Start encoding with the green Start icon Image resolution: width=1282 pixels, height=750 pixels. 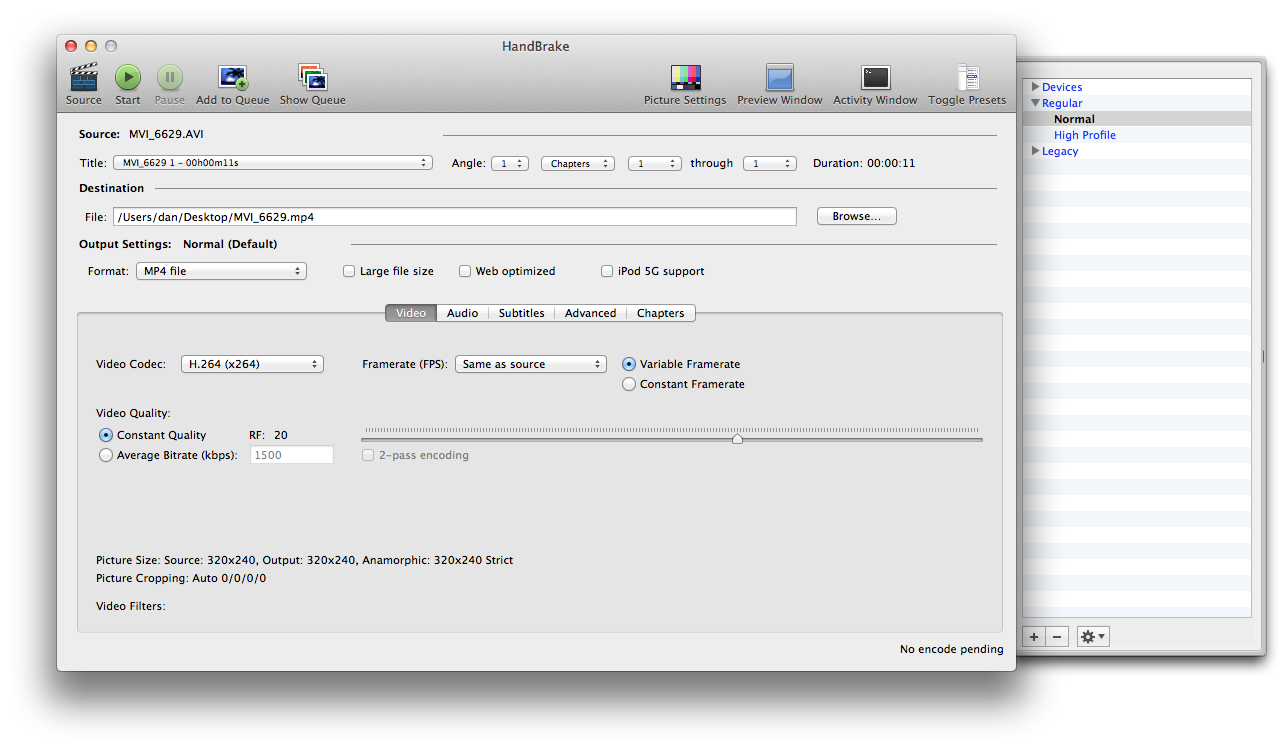pos(127,77)
